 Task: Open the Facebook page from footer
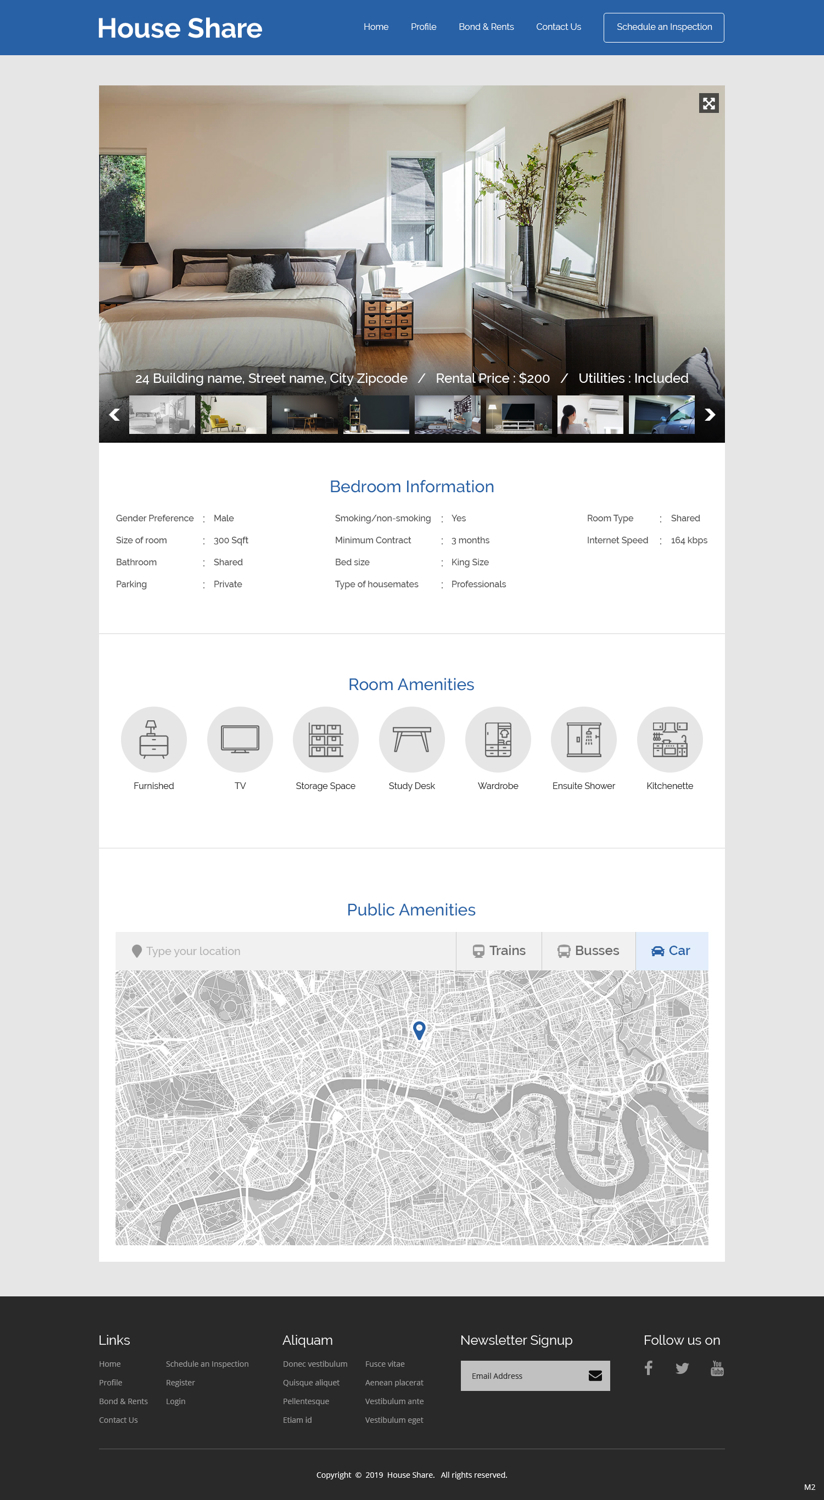click(648, 1368)
